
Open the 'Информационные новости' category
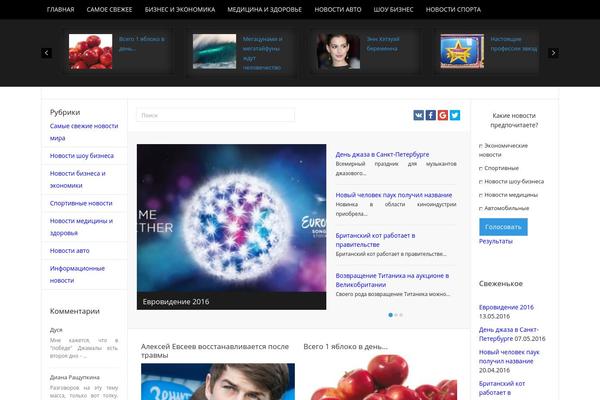(x=77, y=274)
